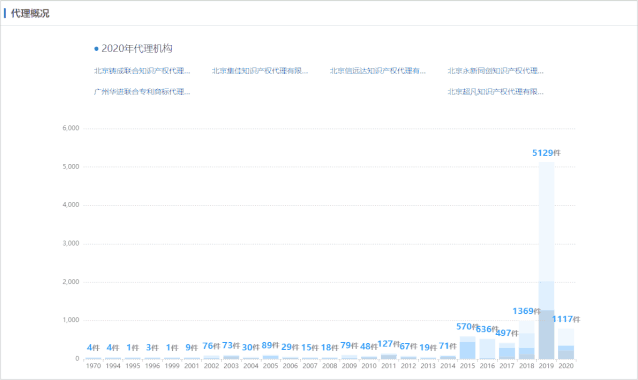Open the 北京超凡知识产权代理有限 agency link
638x380 pixels.
tap(496, 92)
